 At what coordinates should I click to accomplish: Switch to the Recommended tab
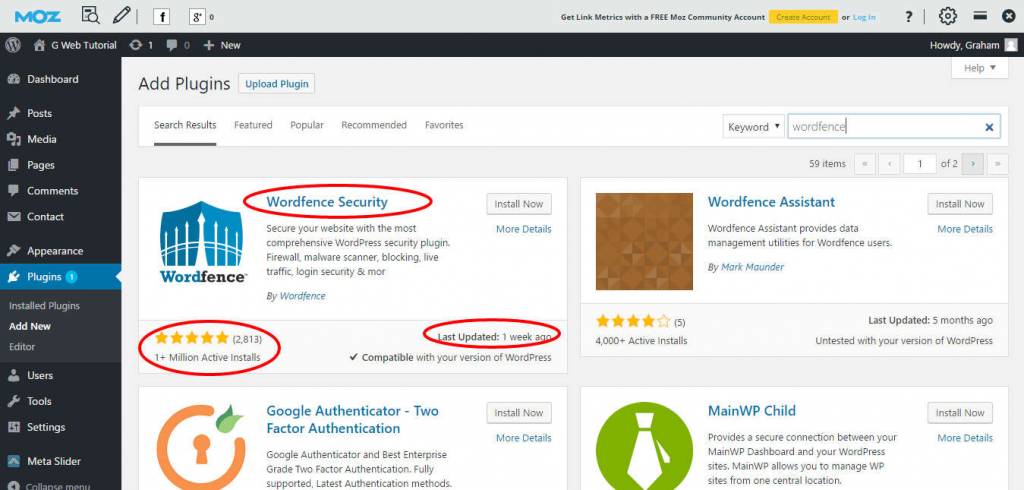(x=374, y=125)
